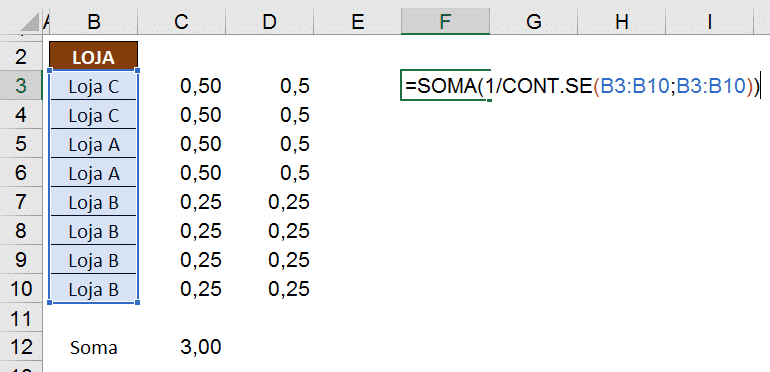Click the select-all corner triangle
The image size is (770, 372).
(x=29, y=22)
